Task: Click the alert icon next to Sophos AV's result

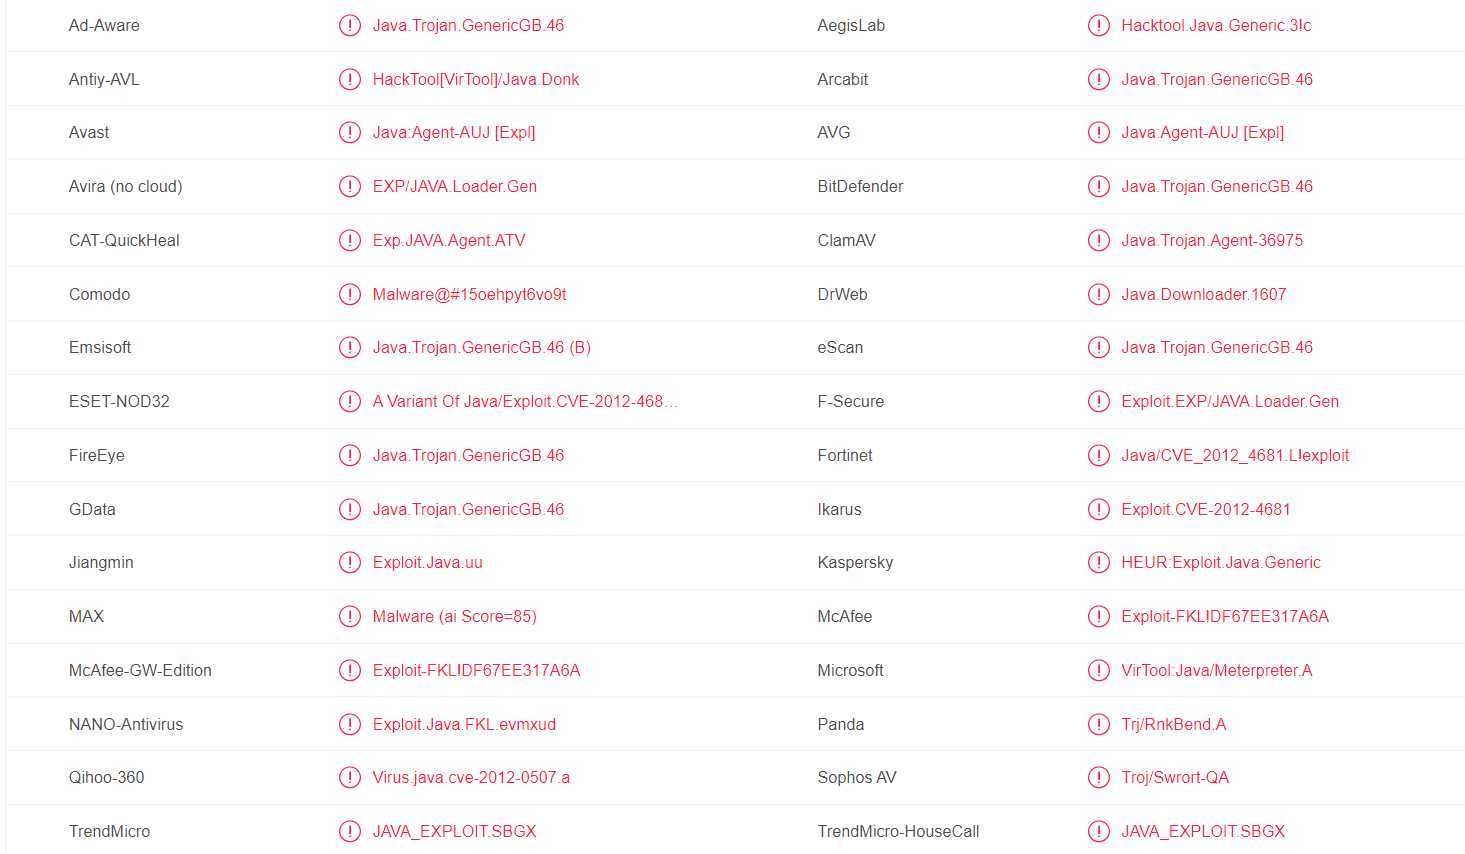Action: (x=1098, y=777)
